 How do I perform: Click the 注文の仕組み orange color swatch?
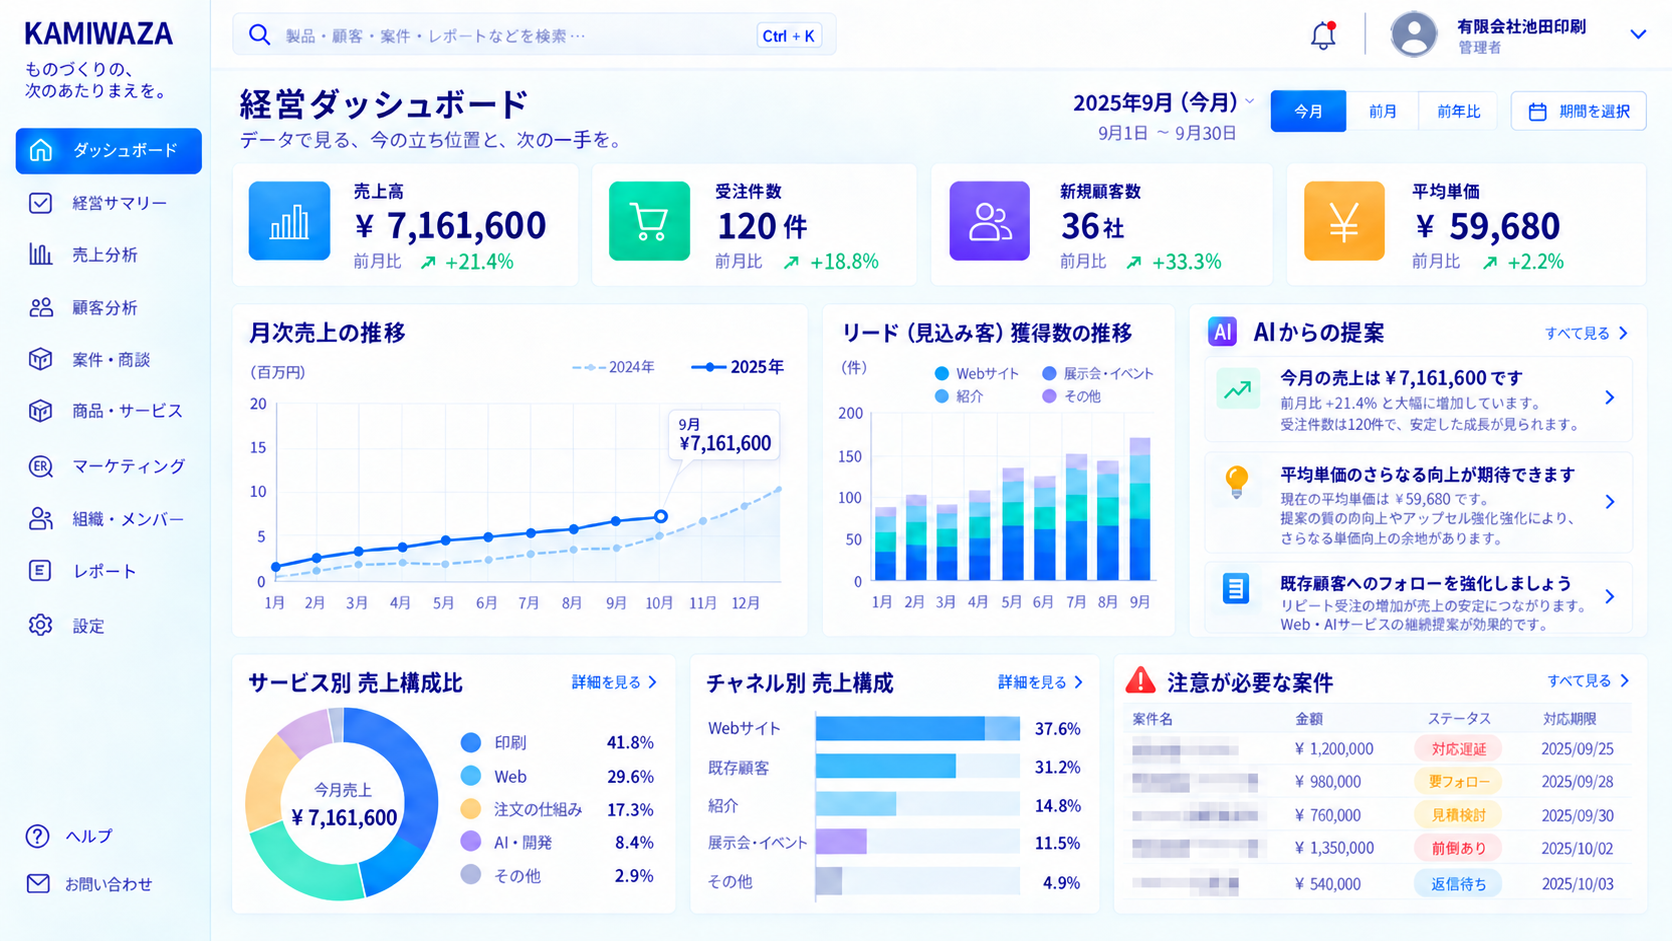[x=471, y=809]
